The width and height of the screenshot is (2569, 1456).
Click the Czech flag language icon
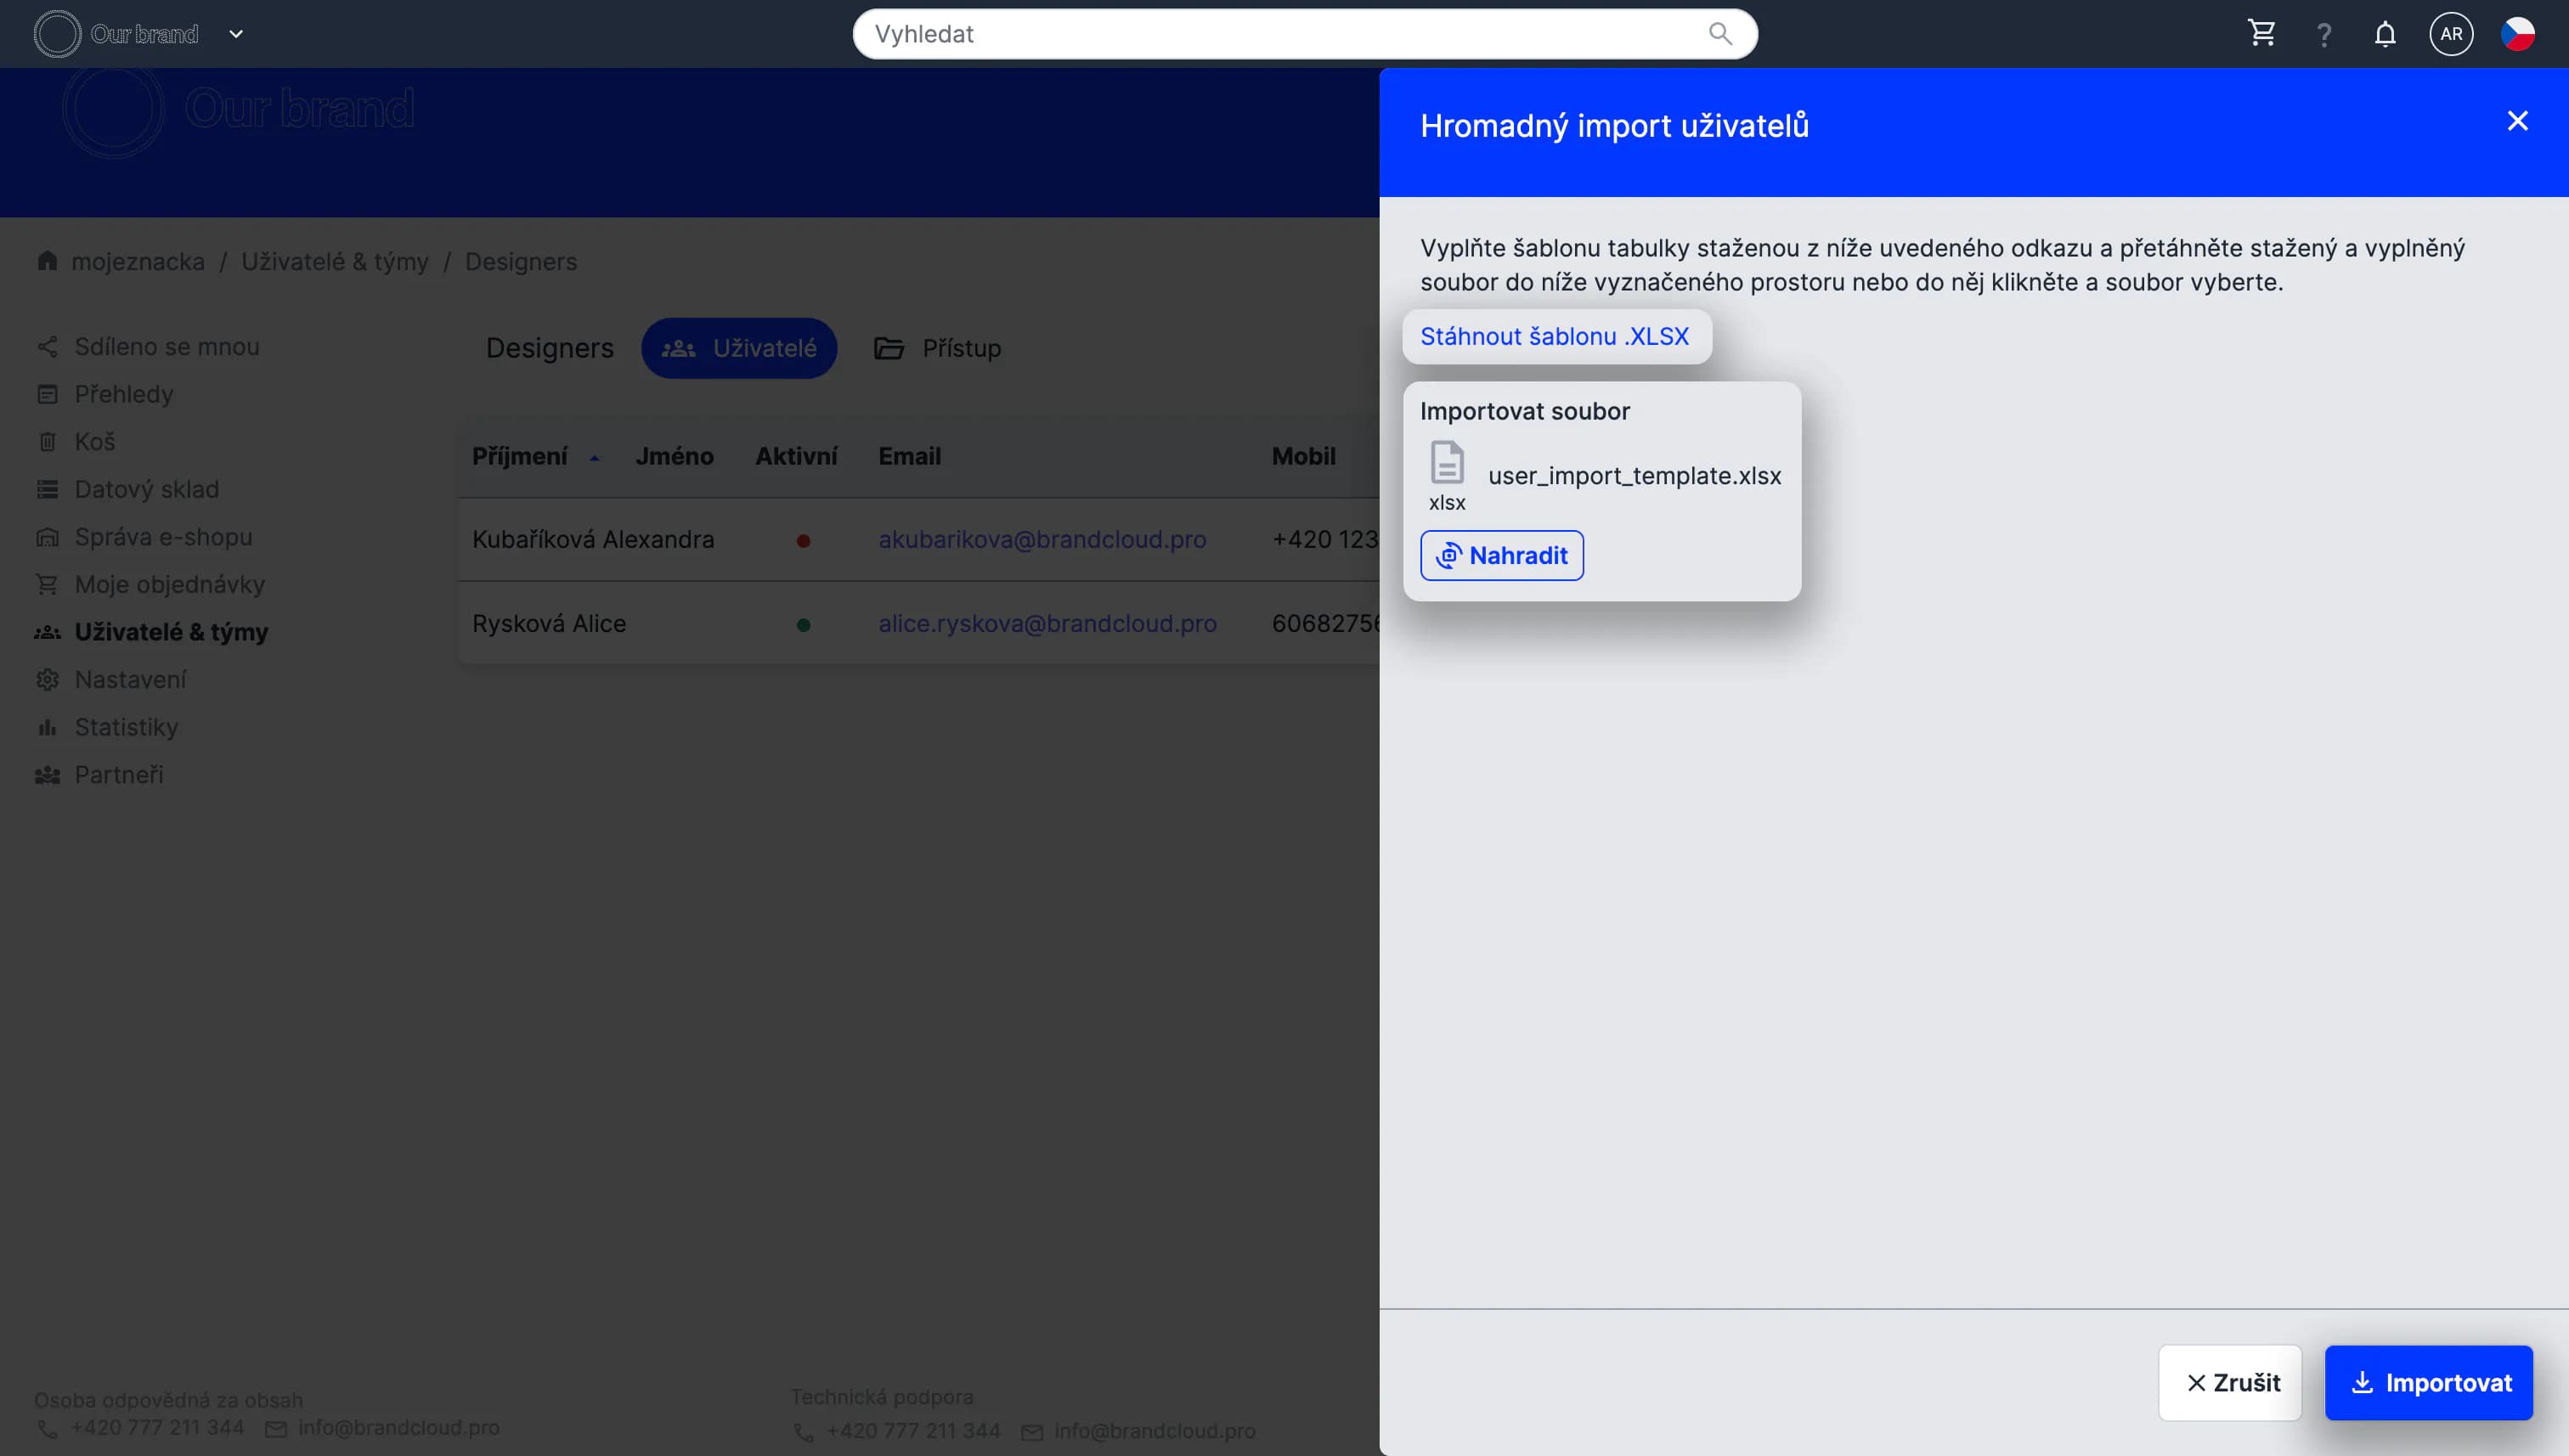point(2517,34)
